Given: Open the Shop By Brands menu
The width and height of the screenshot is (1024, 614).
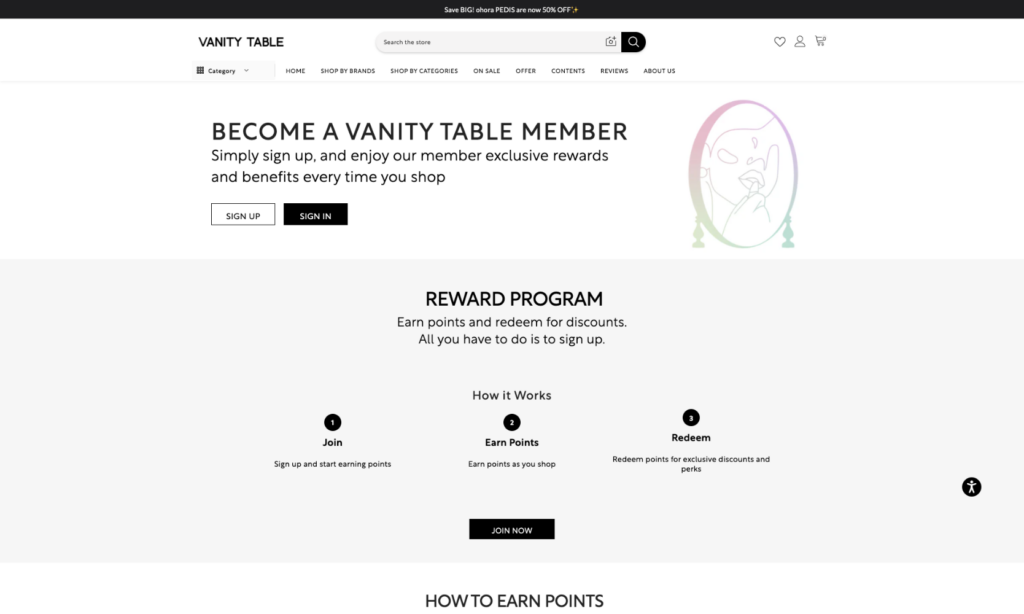Looking at the screenshot, I should coord(347,71).
